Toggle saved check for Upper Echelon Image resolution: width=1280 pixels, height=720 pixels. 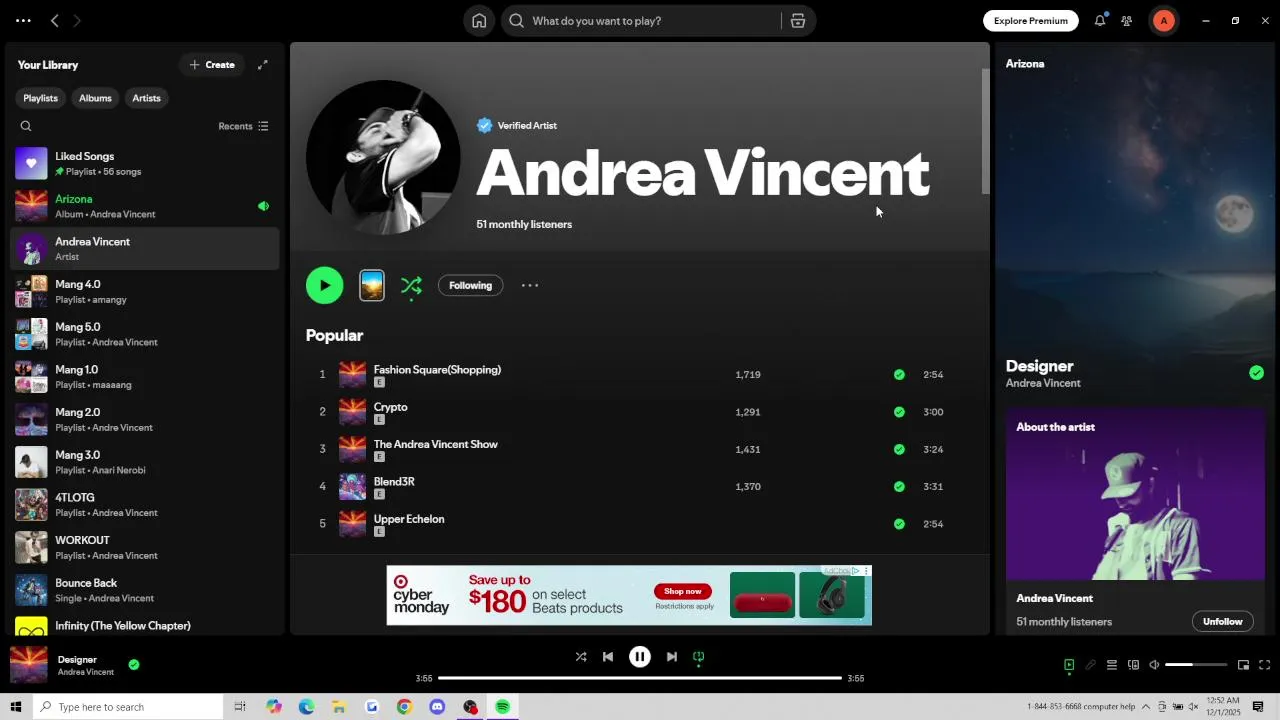[899, 524]
